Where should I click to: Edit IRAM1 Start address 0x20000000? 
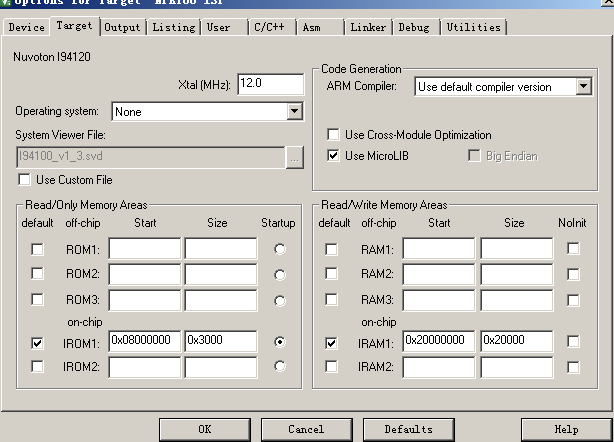[439, 341]
